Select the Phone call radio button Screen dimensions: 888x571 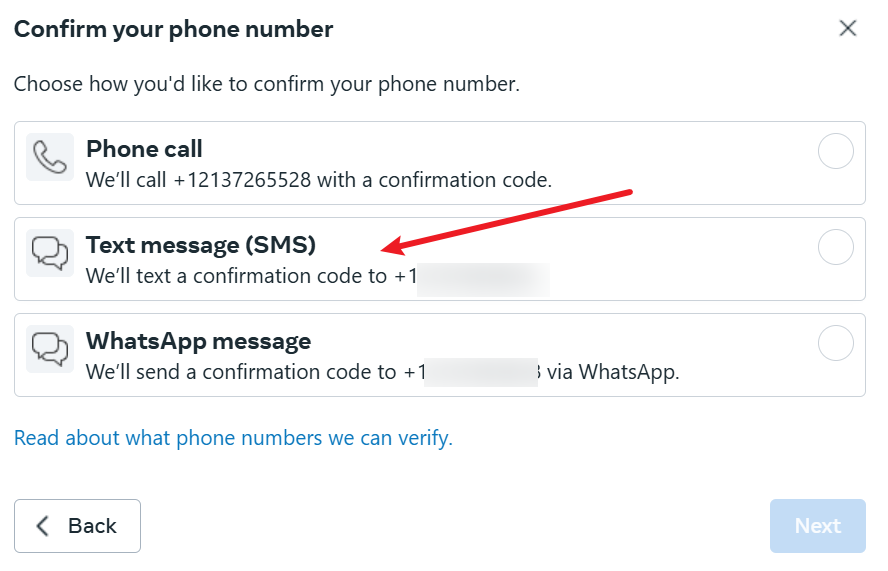[835, 152]
